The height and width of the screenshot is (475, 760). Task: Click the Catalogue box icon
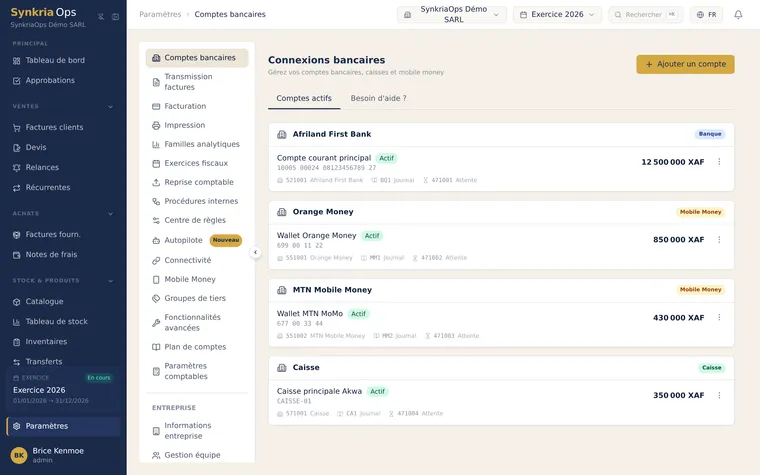[16, 301]
